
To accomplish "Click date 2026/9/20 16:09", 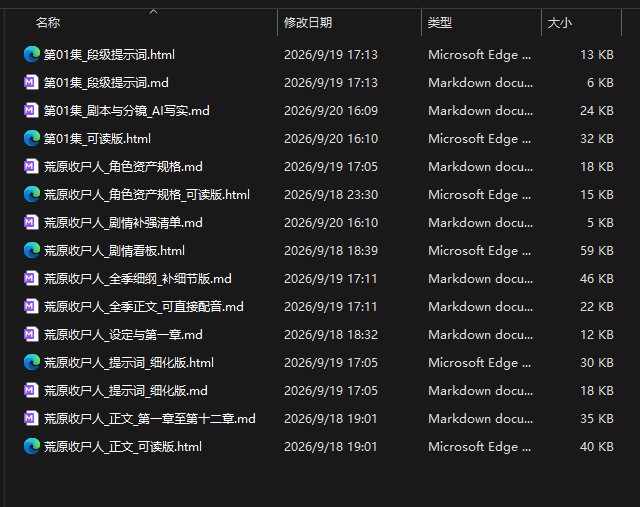I will 331,110.
